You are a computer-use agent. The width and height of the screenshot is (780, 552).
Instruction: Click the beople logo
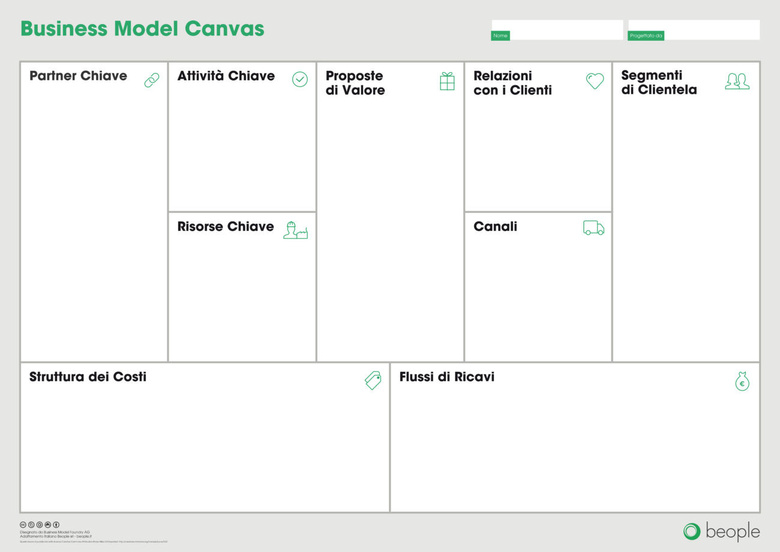tap(721, 531)
